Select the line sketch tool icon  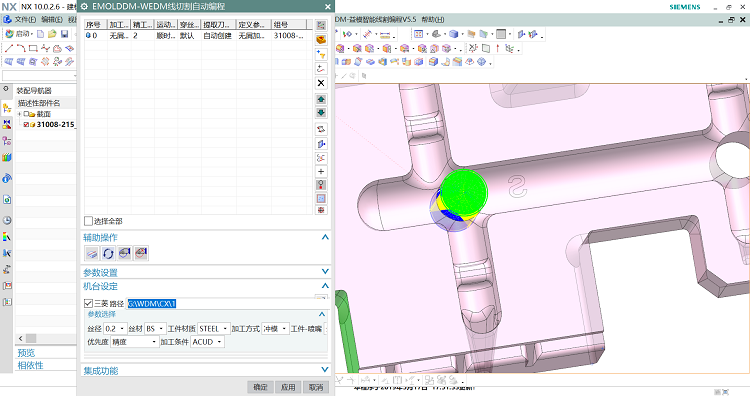coord(9,48)
